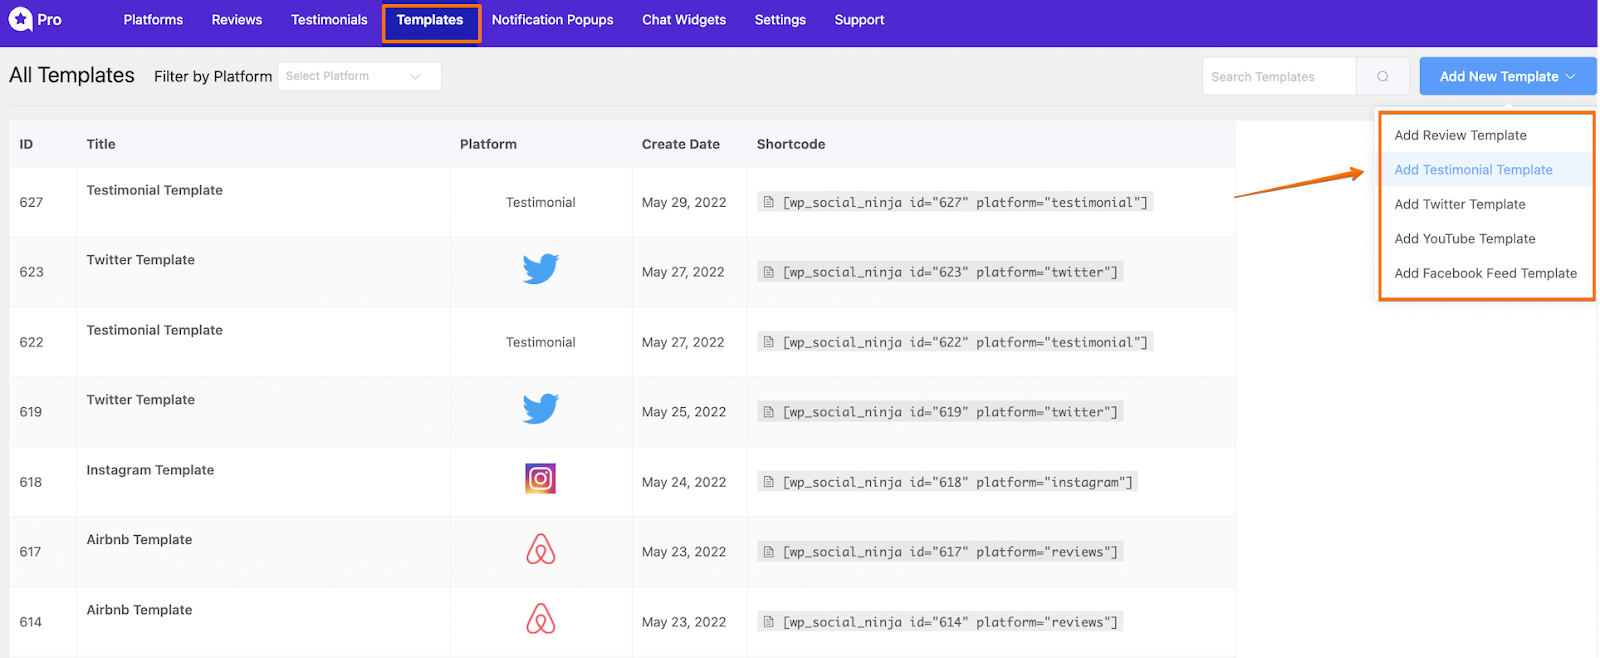
Task: Select Add Review Template option
Action: pos(1460,135)
